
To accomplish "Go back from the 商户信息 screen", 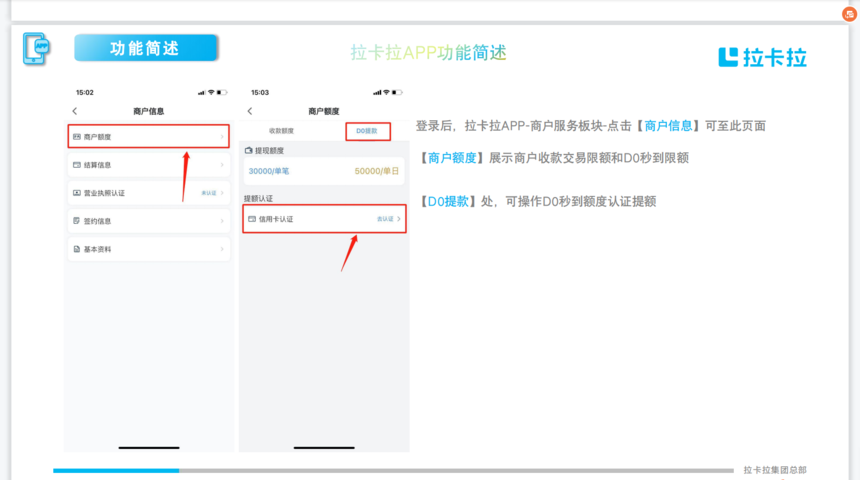I will tap(75, 111).
